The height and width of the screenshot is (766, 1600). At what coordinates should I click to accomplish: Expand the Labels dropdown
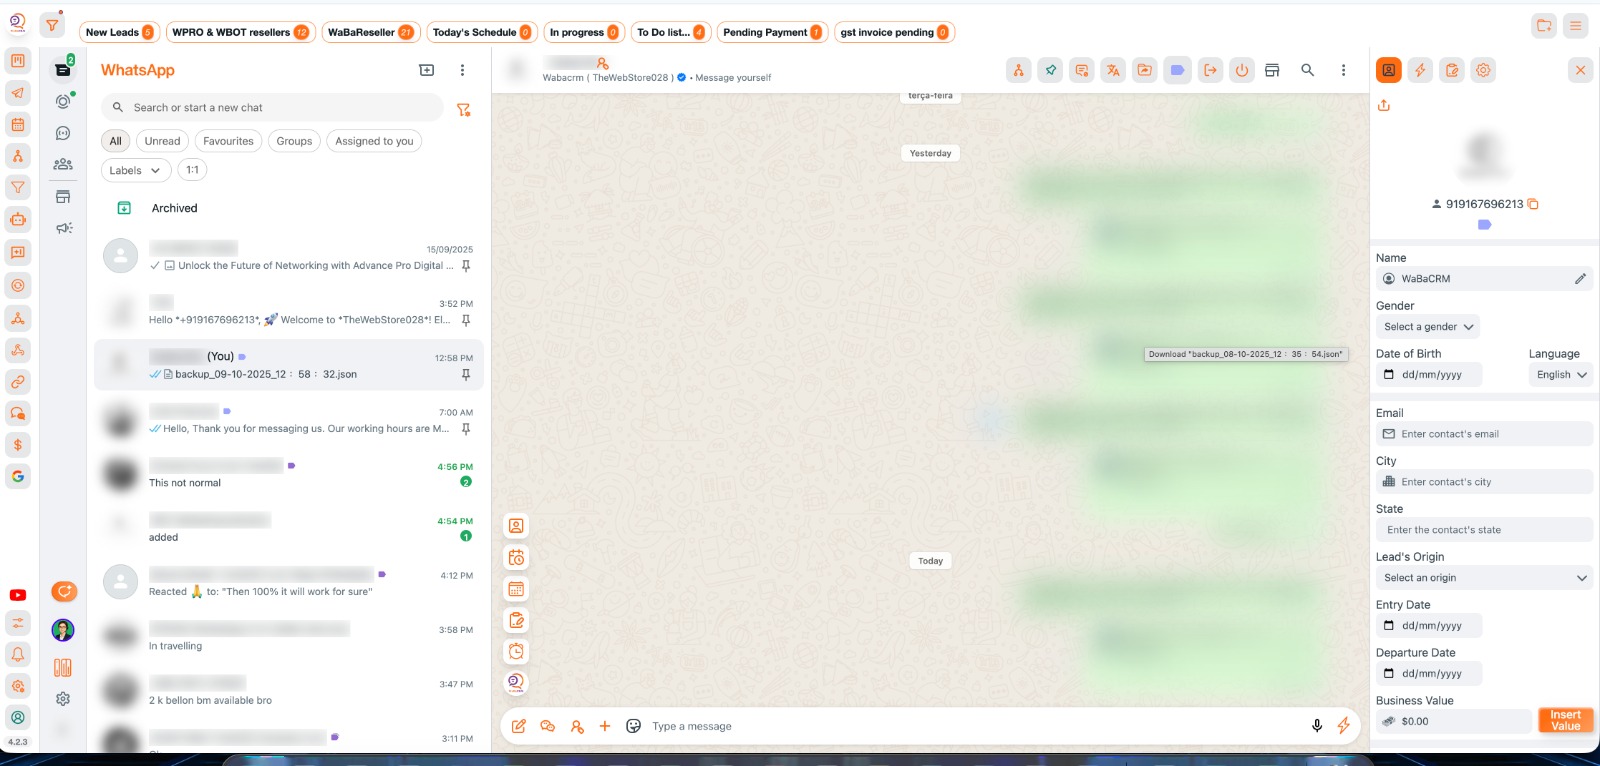pyautogui.click(x=135, y=171)
